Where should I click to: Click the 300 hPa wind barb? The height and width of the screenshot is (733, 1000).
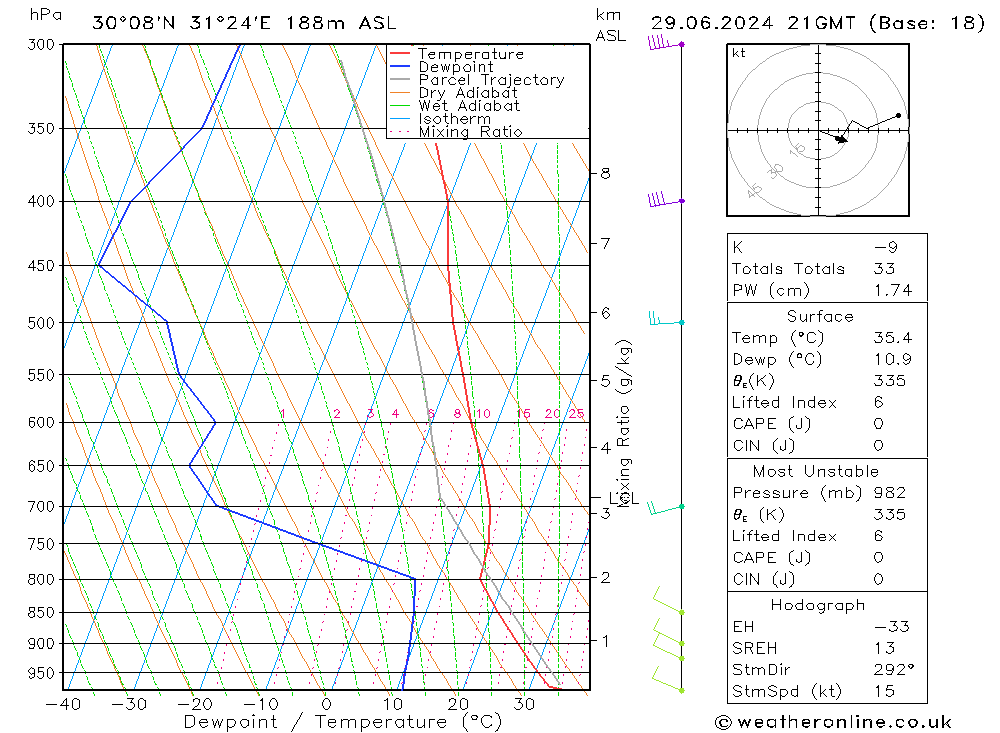[x=665, y=43]
